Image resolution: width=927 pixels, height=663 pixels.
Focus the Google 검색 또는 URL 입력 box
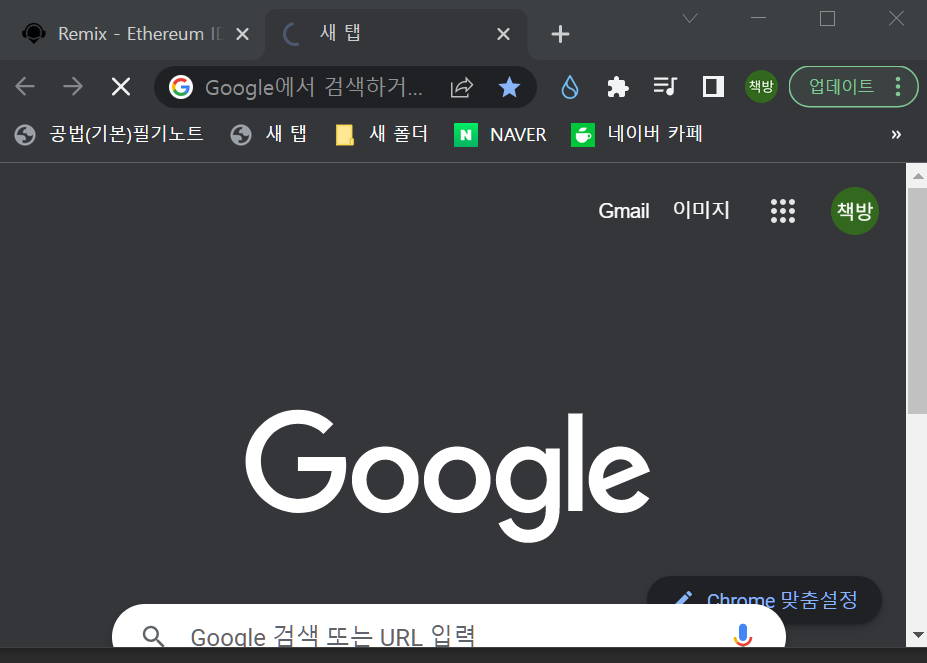coord(449,627)
